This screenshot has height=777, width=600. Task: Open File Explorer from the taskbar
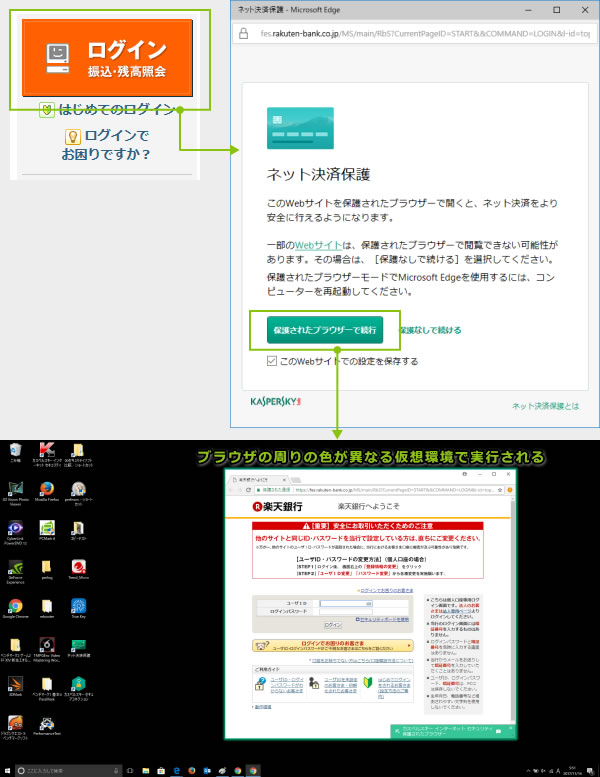coord(146,771)
